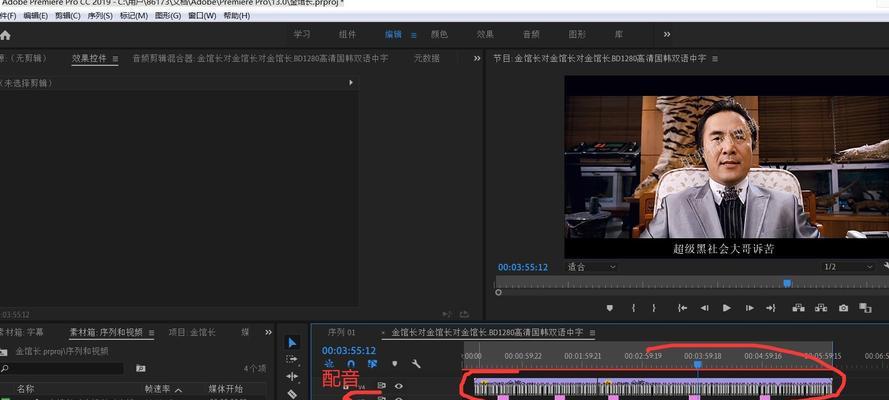Go to Out point
This screenshot has height=400, width=889.
(x=771, y=308)
